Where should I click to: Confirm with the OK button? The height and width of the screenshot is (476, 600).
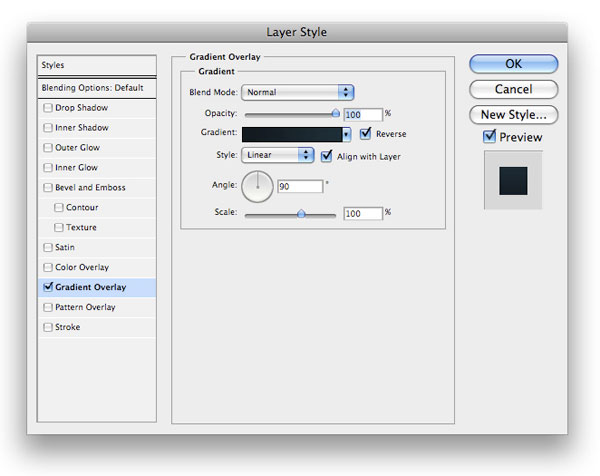514,64
